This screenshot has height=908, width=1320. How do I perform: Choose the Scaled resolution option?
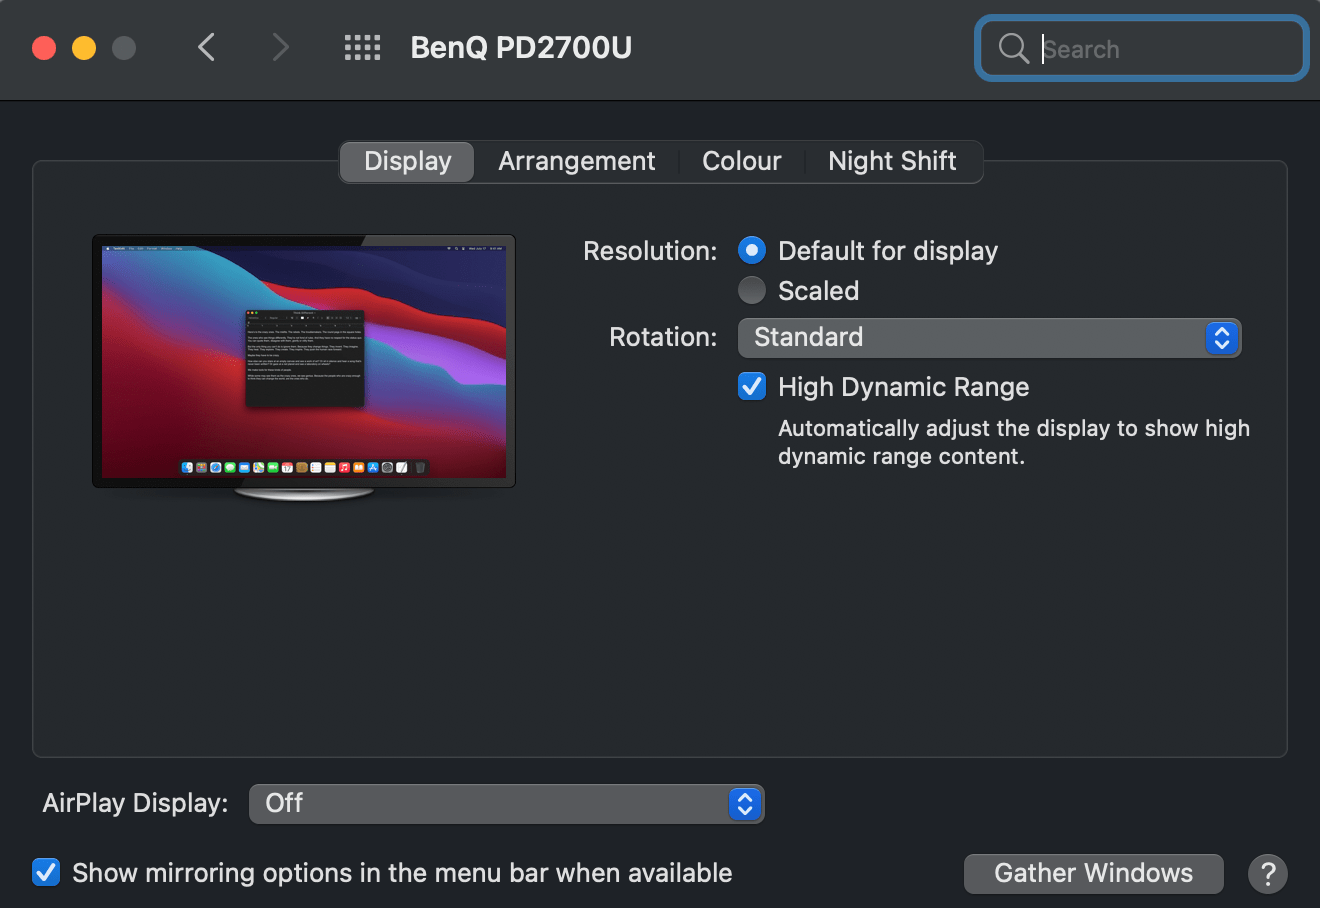pos(752,291)
